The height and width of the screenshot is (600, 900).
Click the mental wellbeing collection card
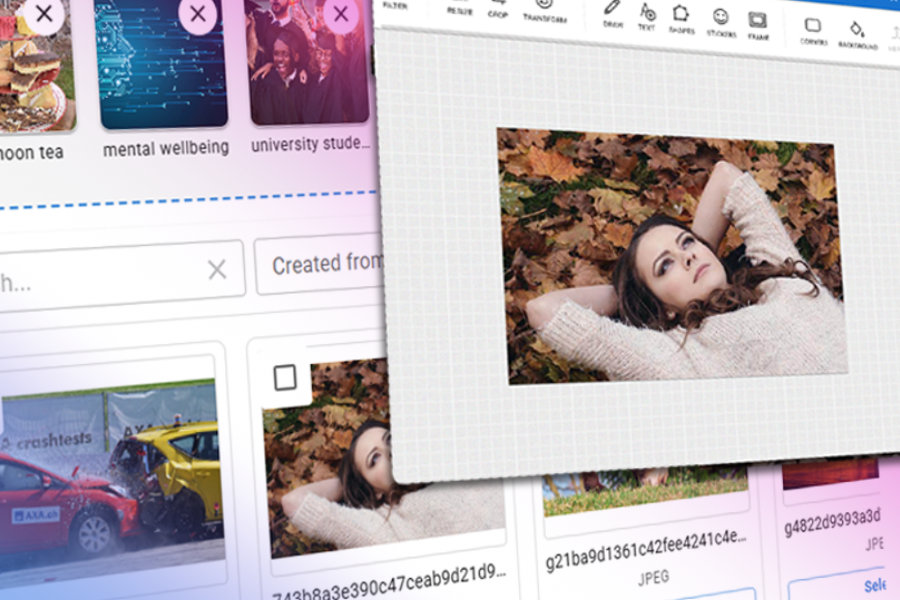tap(163, 62)
